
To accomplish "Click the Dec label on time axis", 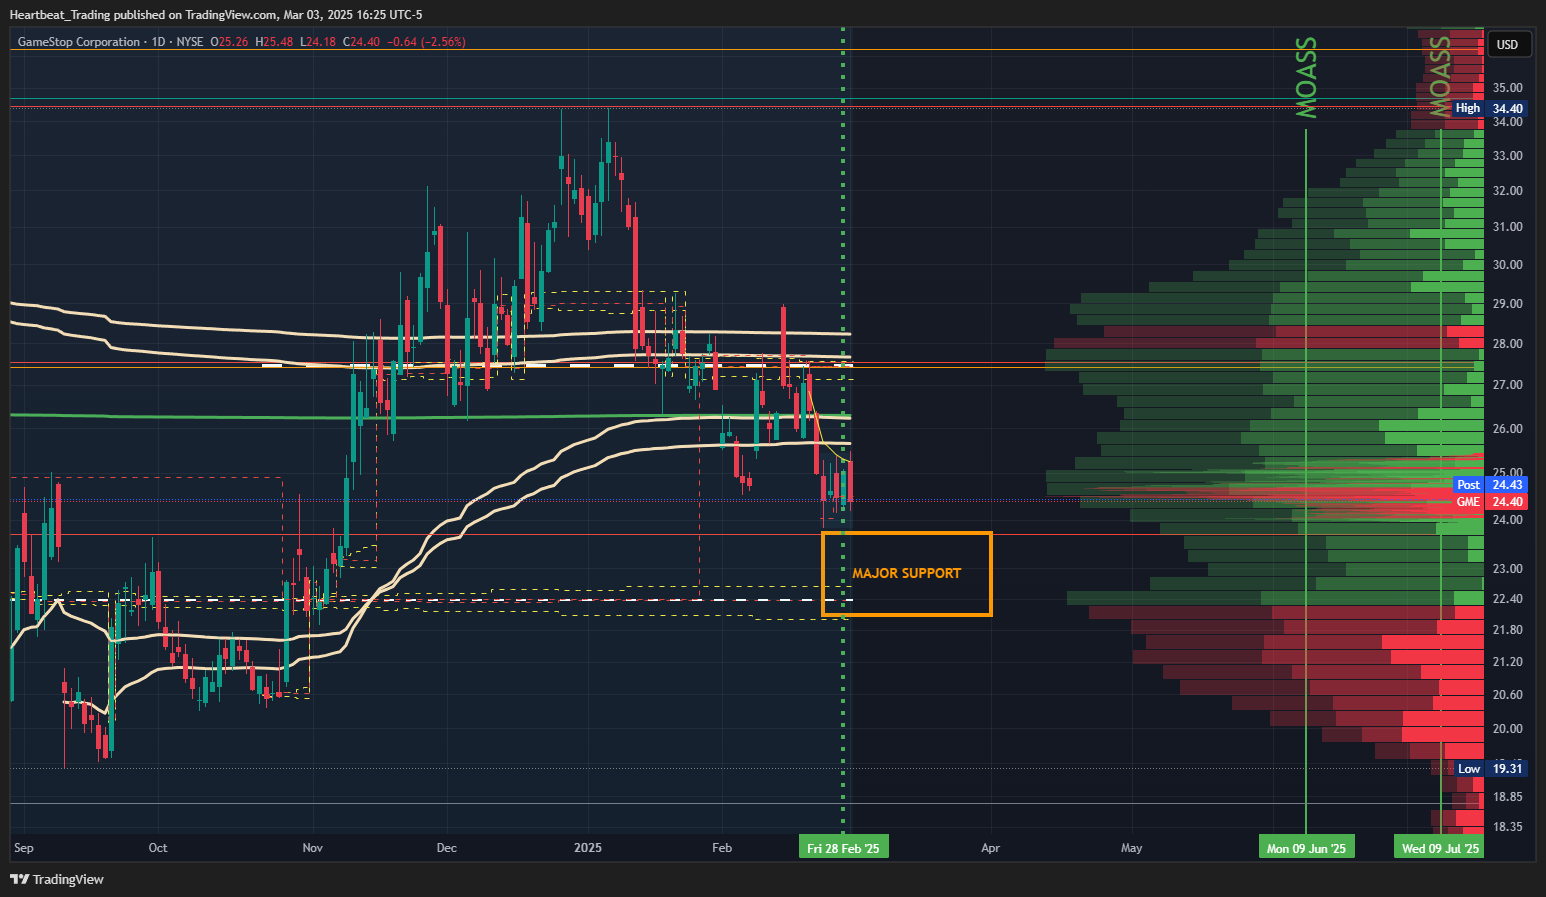I will coord(447,848).
